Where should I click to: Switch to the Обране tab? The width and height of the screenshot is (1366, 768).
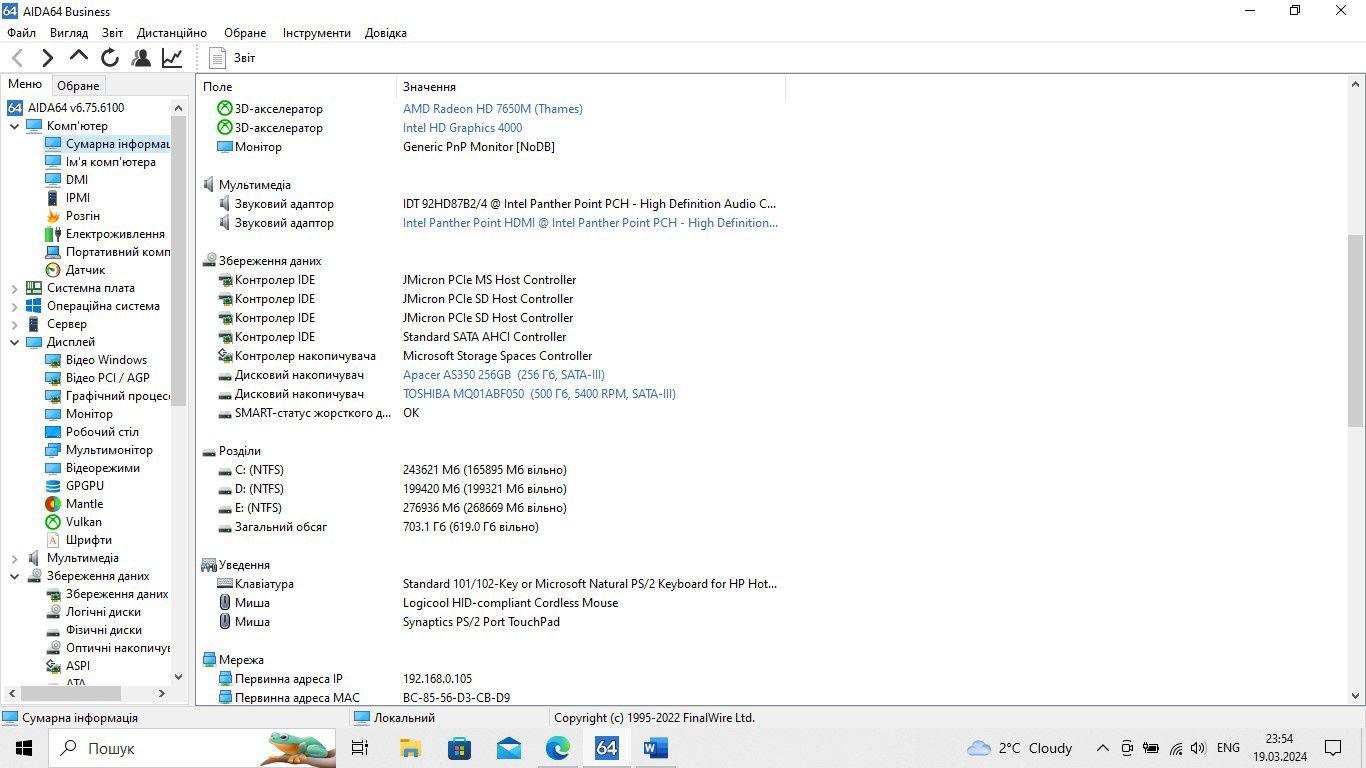tap(78, 86)
